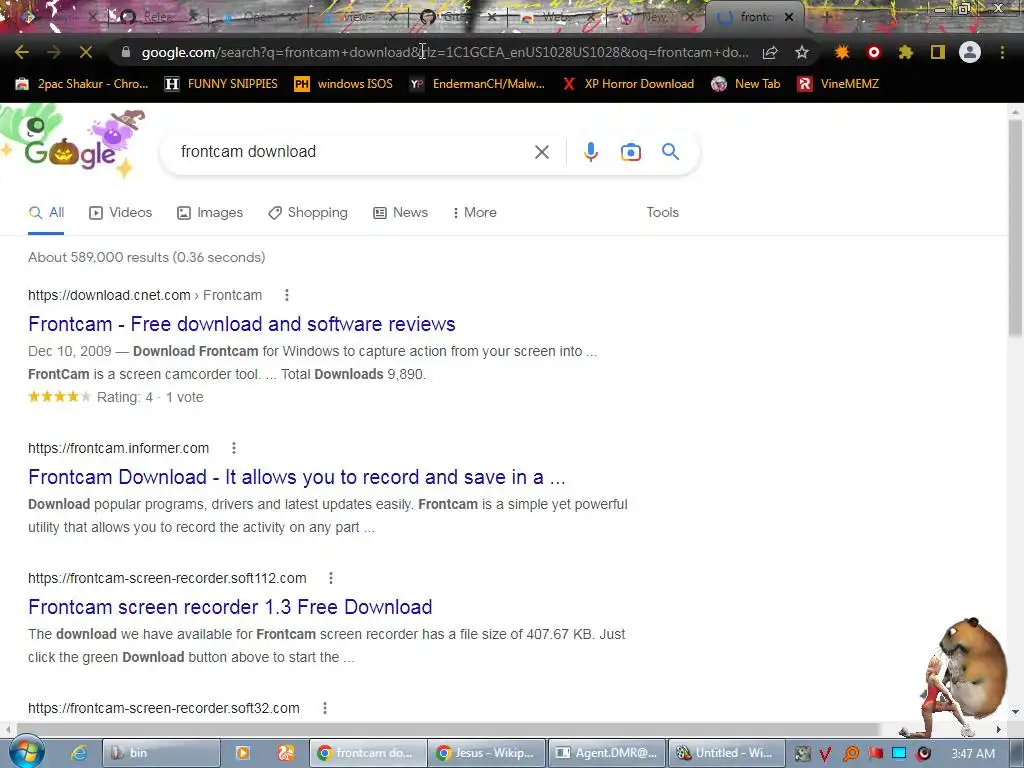Open options for soft112.com result
The height and width of the screenshot is (768, 1024).
point(331,578)
